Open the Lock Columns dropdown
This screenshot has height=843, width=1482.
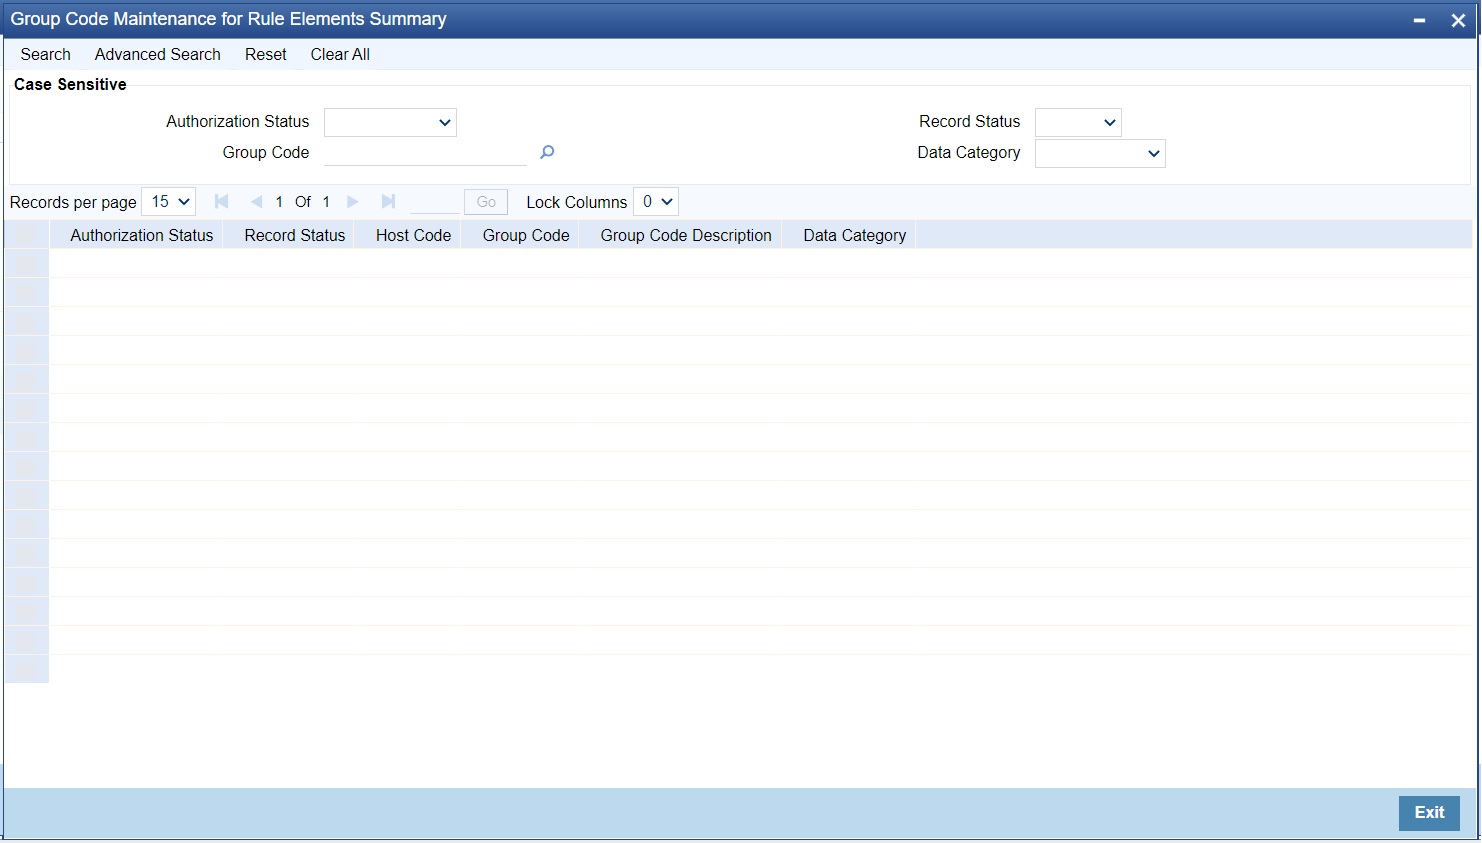click(656, 201)
